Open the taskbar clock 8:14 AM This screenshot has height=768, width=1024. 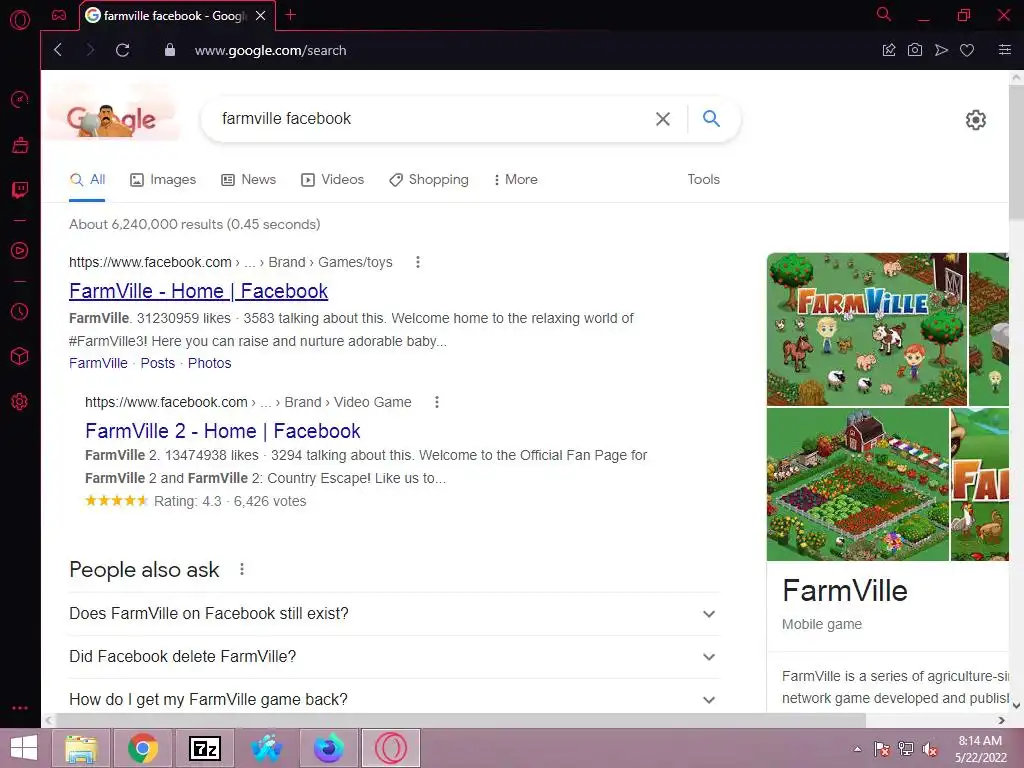pyautogui.click(x=980, y=749)
